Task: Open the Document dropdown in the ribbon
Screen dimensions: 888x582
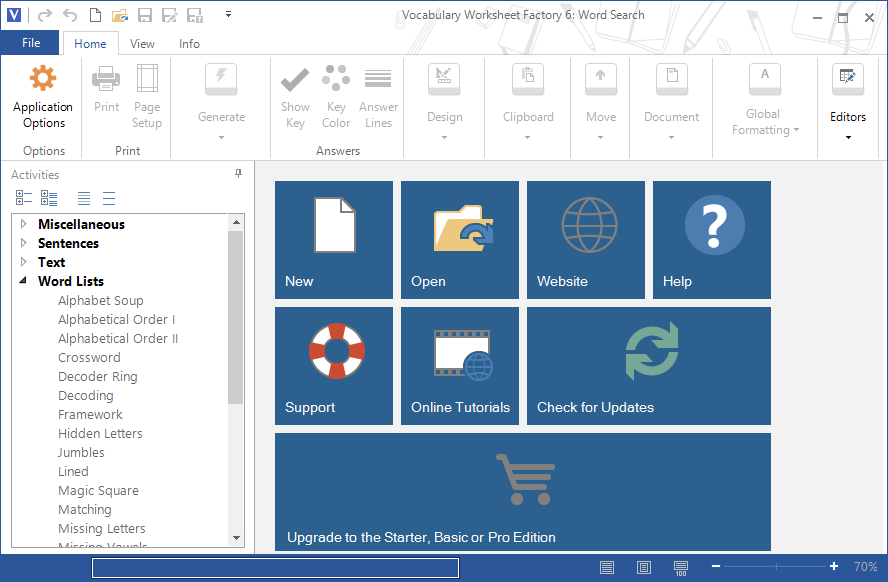Action: 672,102
